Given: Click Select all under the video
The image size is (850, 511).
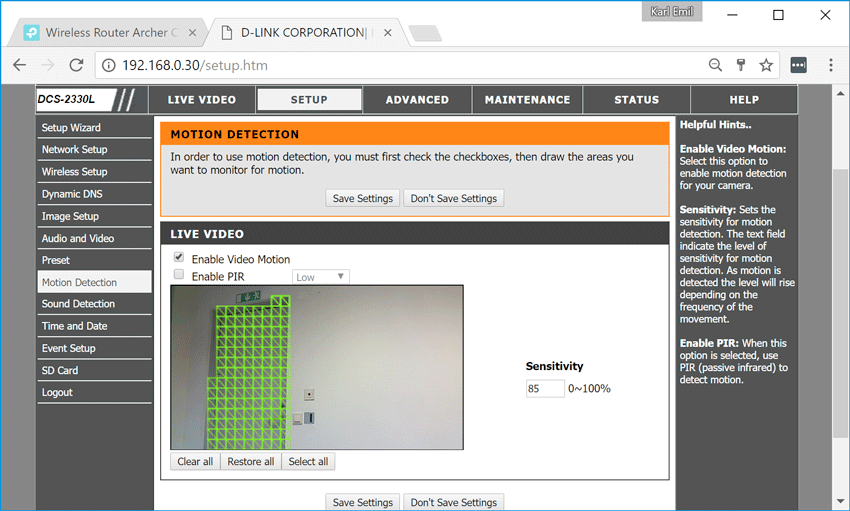Looking at the screenshot, I should point(308,462).
